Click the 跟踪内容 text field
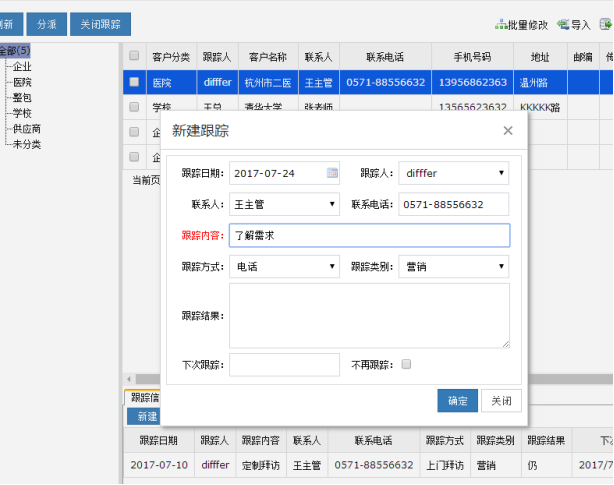The image size is (614, 485). [x=369, y=235]
